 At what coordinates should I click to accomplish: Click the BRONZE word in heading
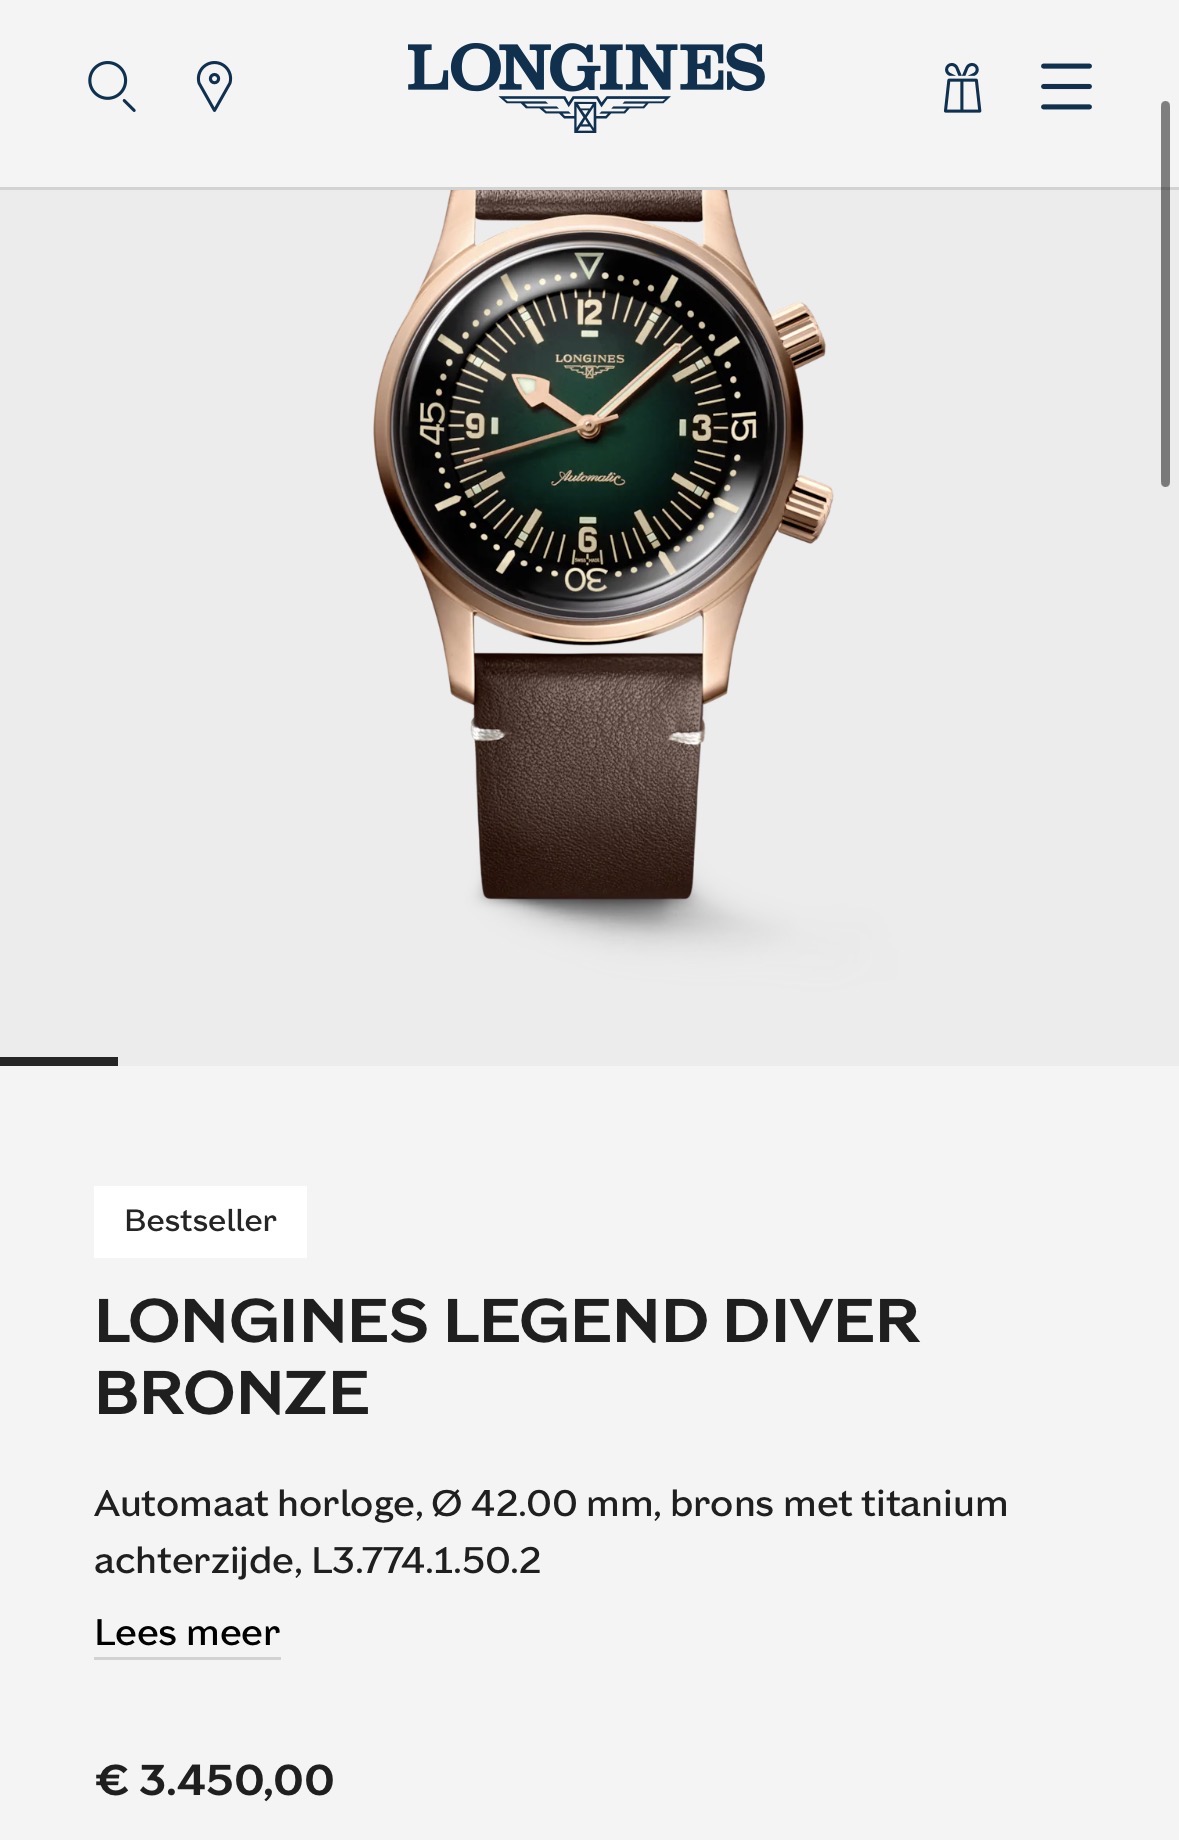click(x=232, y=1393)
